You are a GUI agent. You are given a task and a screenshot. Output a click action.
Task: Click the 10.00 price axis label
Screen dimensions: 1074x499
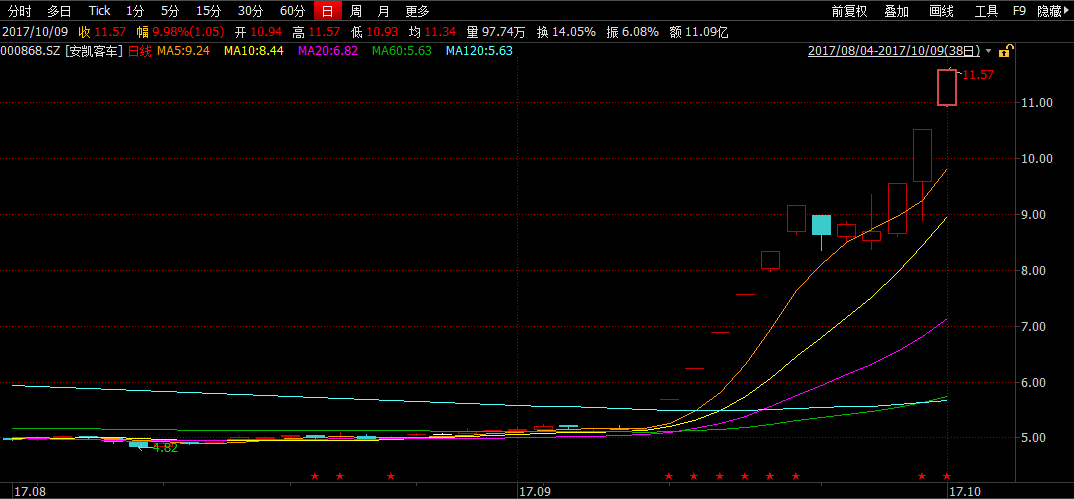point(1036,159)
